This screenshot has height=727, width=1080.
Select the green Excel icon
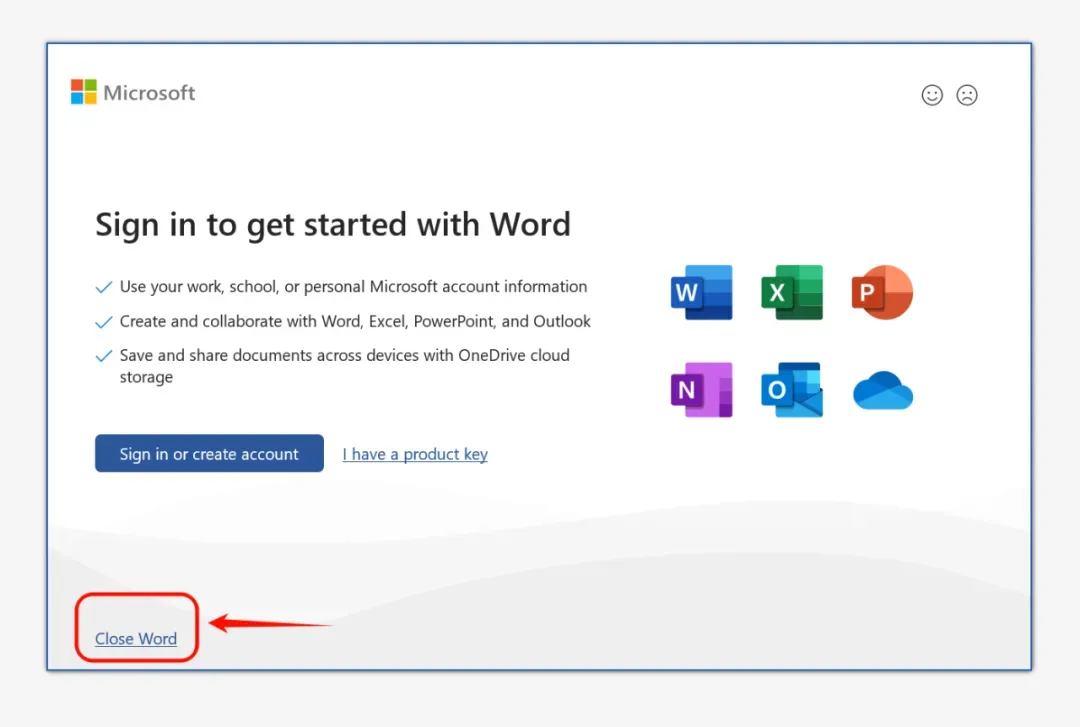[x=791, y=292]
